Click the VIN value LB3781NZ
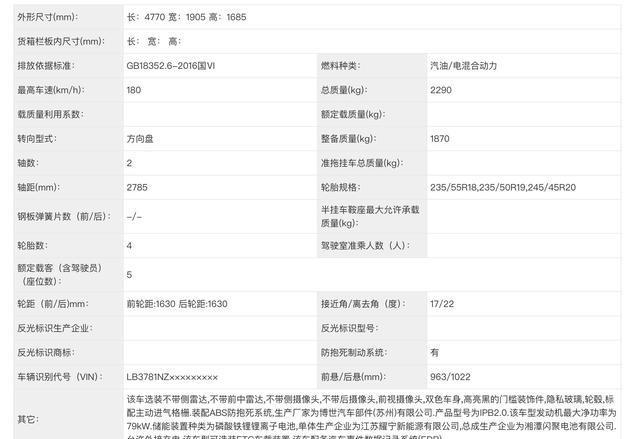This screenshot has width=640, height=439. pyautogui.click(x=171, y=376)
